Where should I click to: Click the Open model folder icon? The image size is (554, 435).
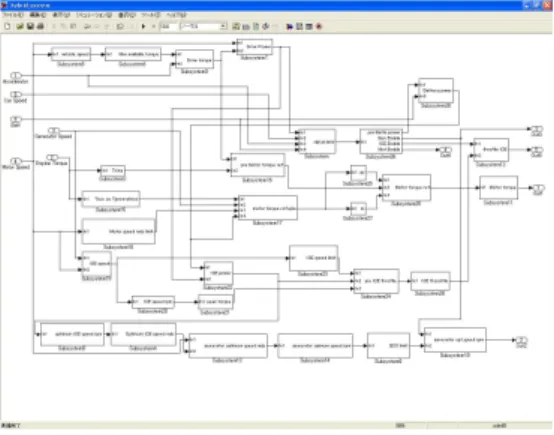coord(20,27)
